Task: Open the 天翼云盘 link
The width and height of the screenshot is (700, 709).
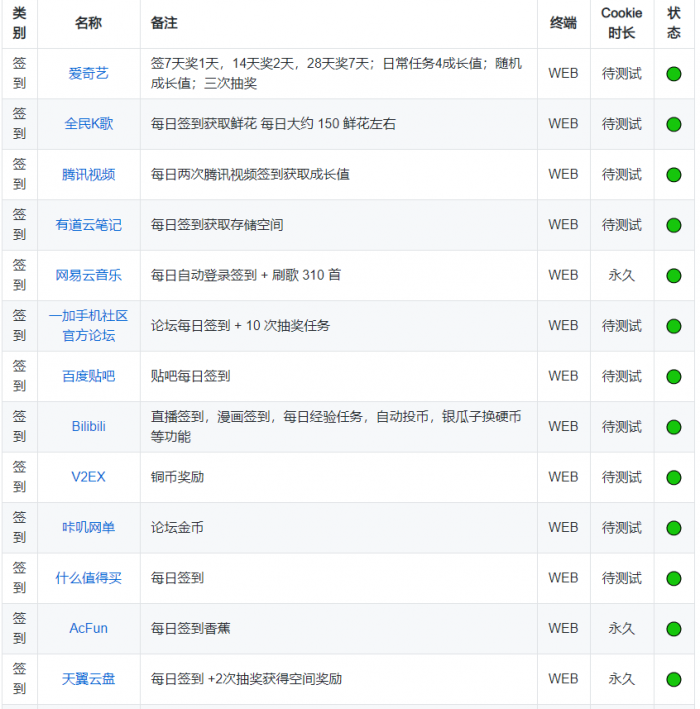Action: [x=89, y=679]
